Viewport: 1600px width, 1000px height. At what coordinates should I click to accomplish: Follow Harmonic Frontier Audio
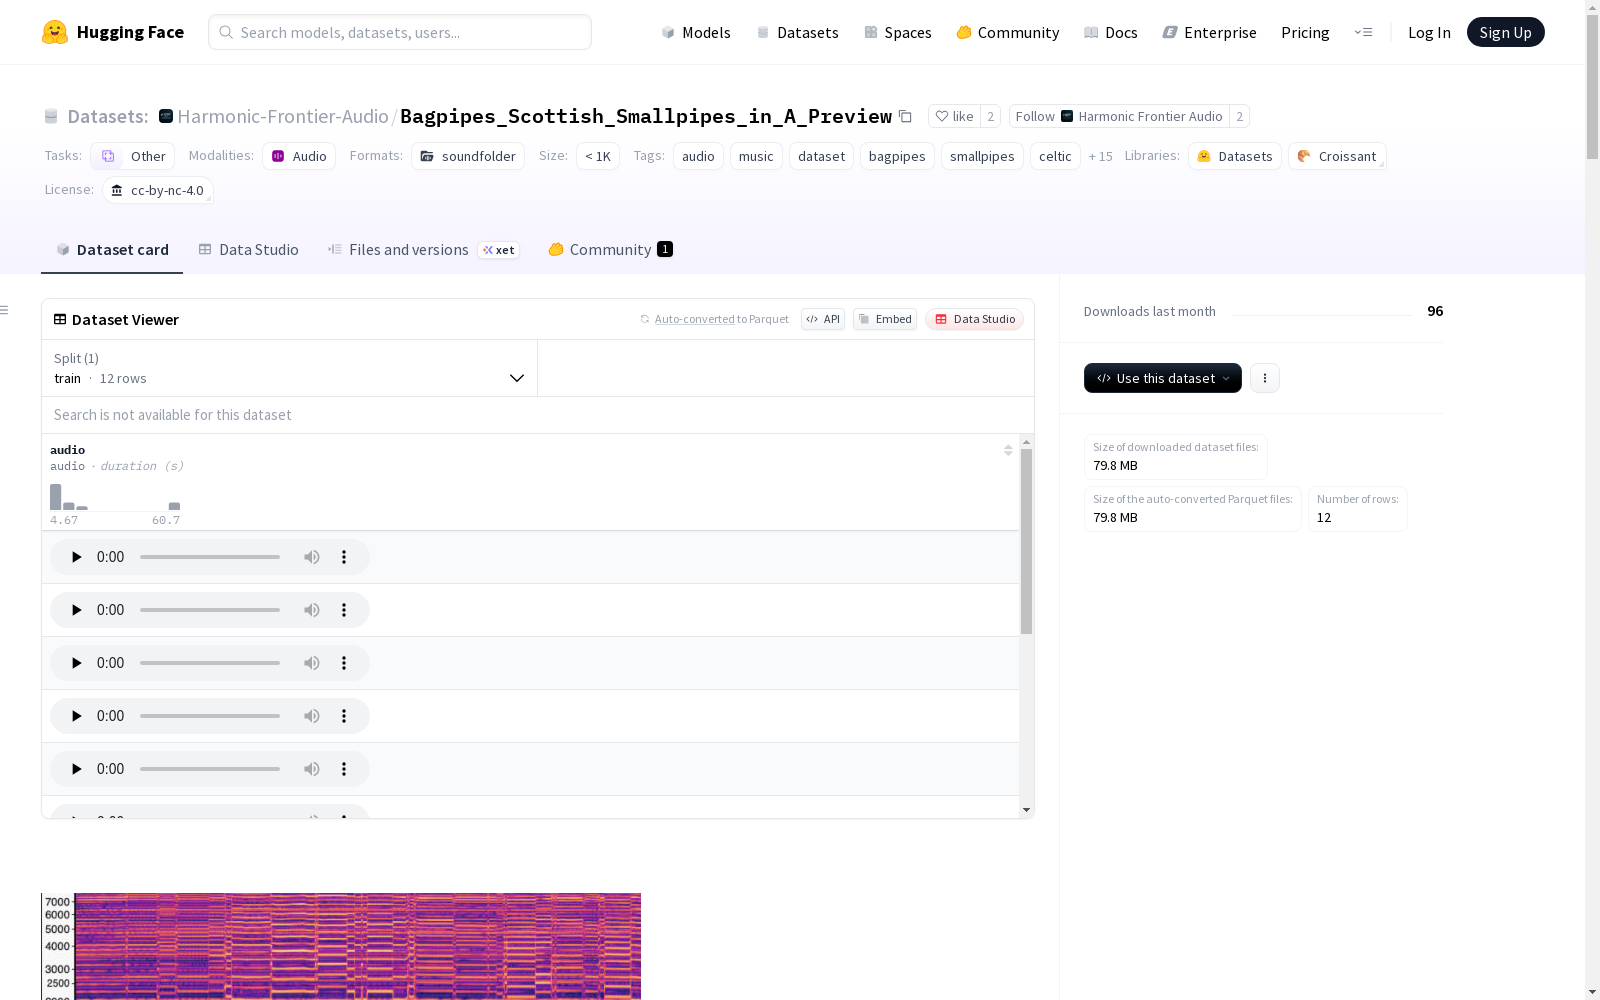point(1118,116)
